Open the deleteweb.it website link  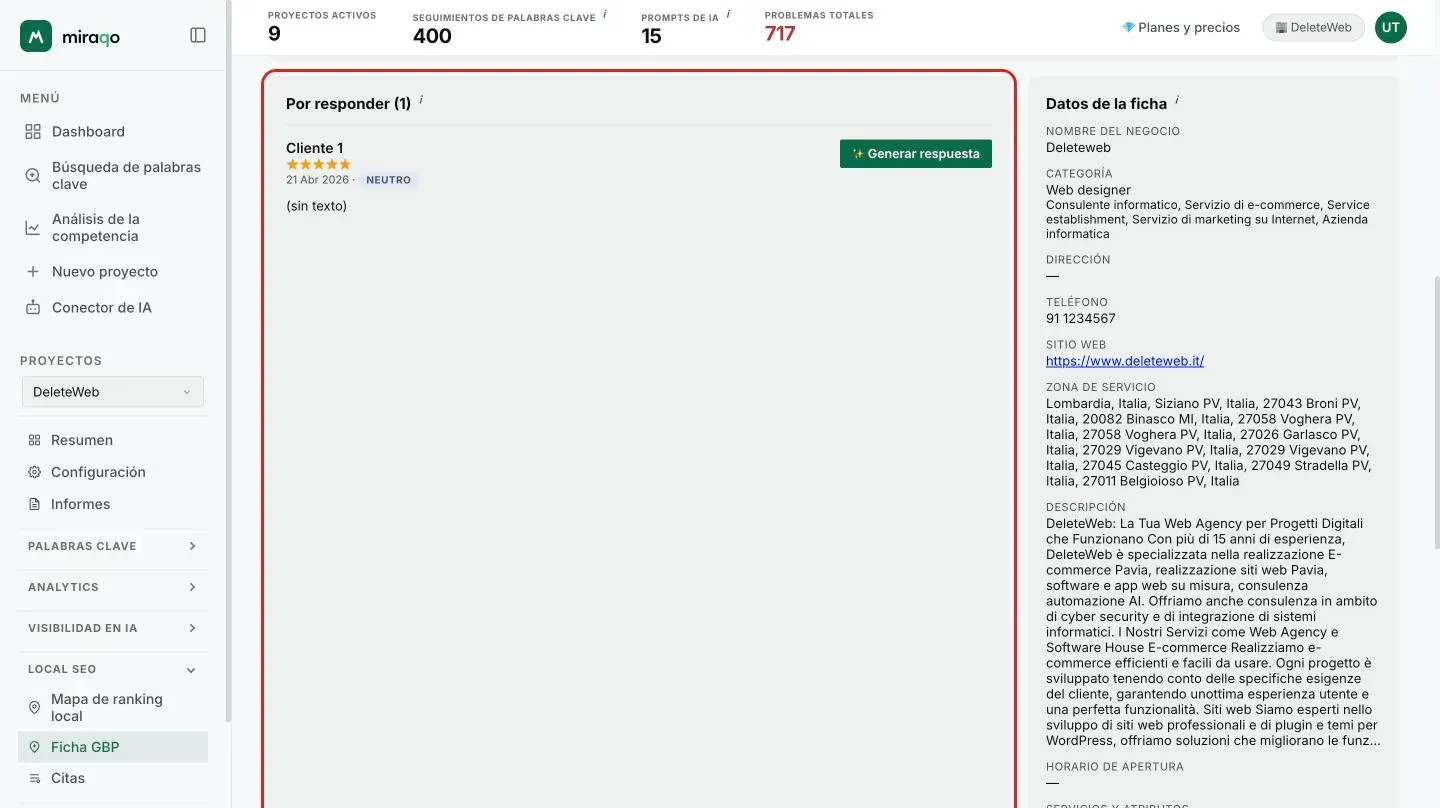pyautogui.click(x=1125, y=361)
